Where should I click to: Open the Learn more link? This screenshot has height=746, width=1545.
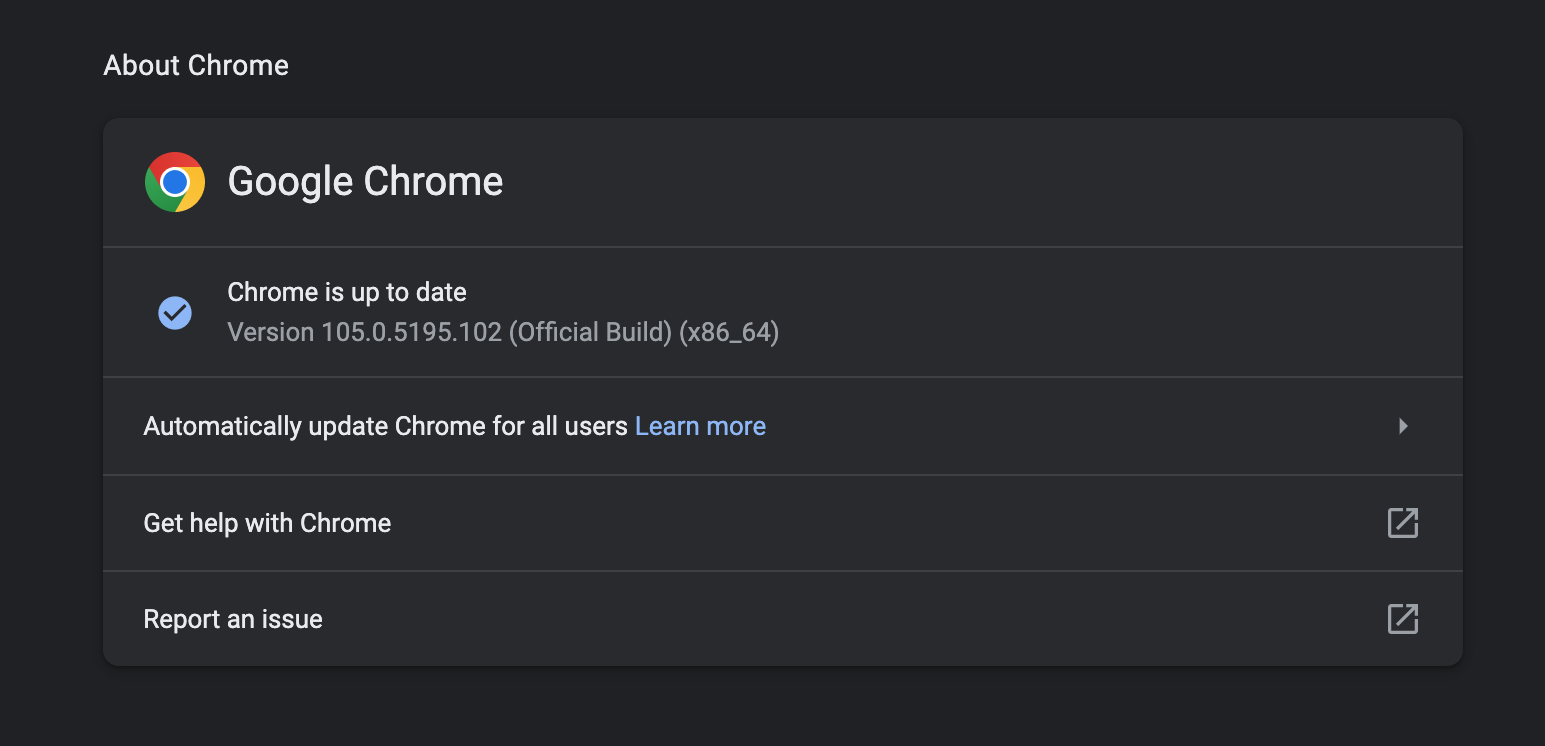(700, 426)
